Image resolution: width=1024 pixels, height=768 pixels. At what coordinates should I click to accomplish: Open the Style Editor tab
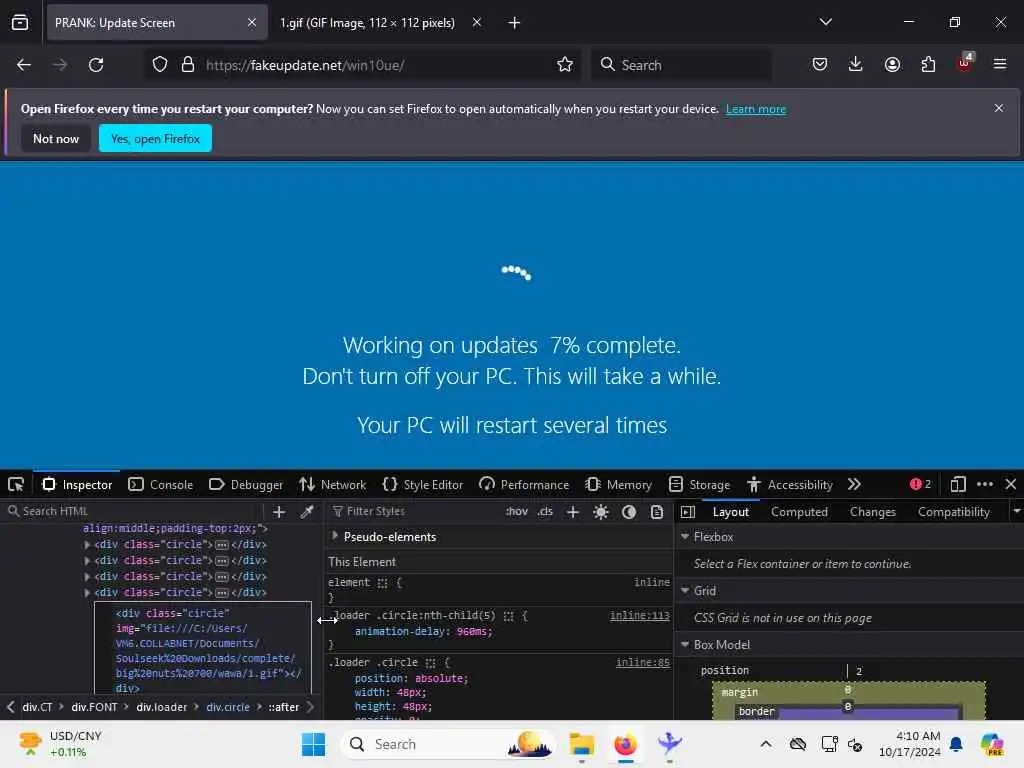tap(423, 485)
